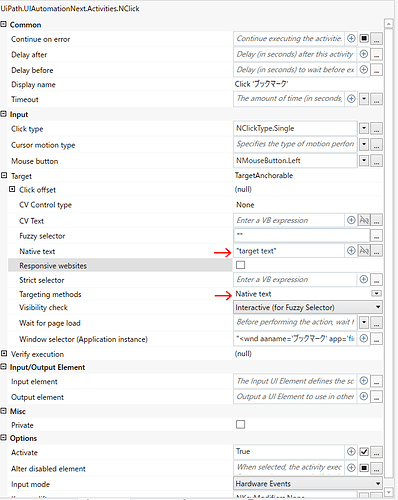This screenshot has width=398, height=500.
Task: Click the plus icon for Input element
Action: (x=364, y=381)
